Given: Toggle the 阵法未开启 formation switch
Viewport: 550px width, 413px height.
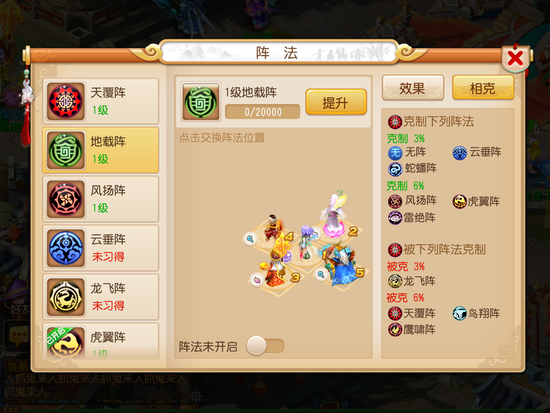Looking at the screenshot, I should pyautogui.click(x=265, y=346).
